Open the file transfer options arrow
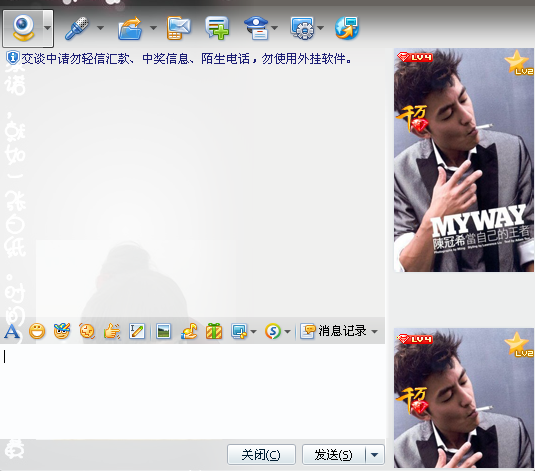The width and height of the screenshot is (535, 471). point(154,28)
